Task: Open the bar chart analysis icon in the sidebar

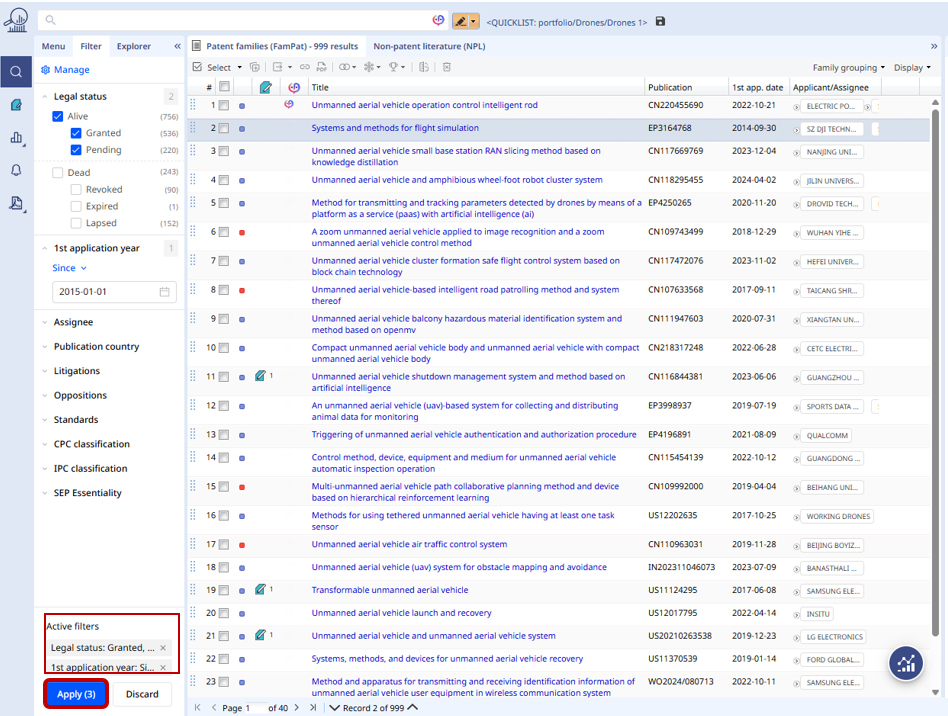Action: pyautogui.click(x=16, y=138)
